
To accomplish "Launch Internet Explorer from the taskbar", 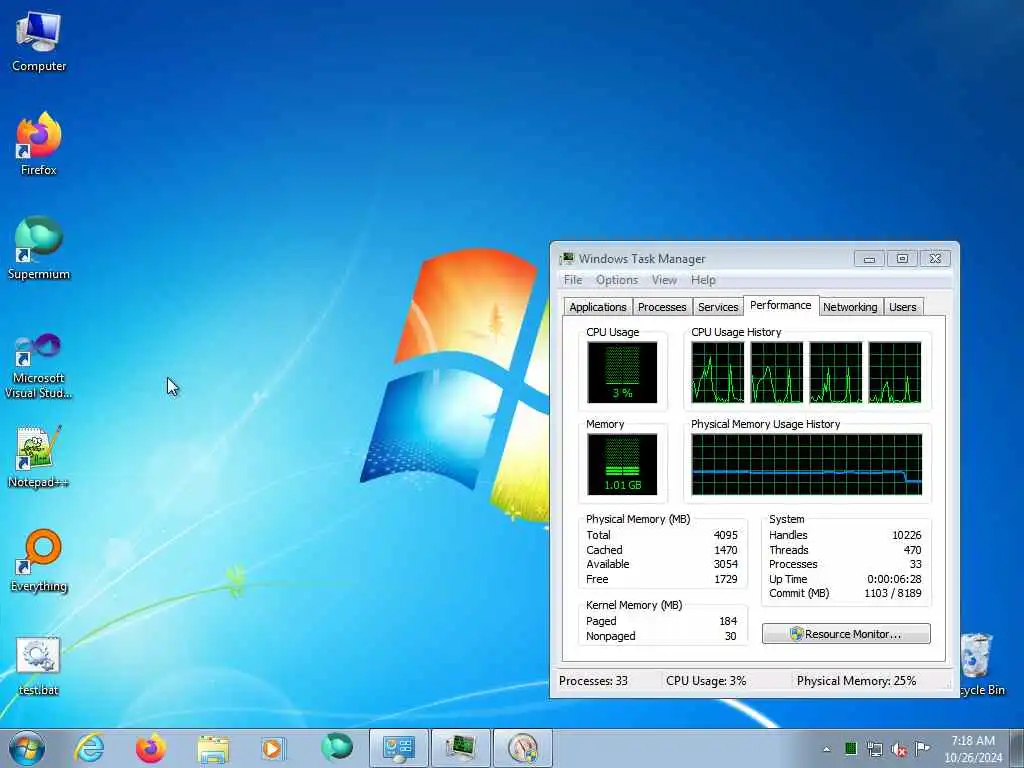I will pyautogui.click(x=89, y=748).
